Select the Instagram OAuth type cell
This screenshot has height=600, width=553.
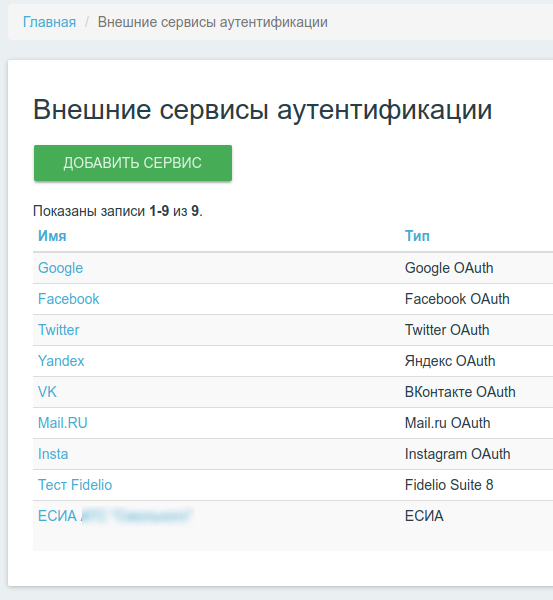click(457, 454)
